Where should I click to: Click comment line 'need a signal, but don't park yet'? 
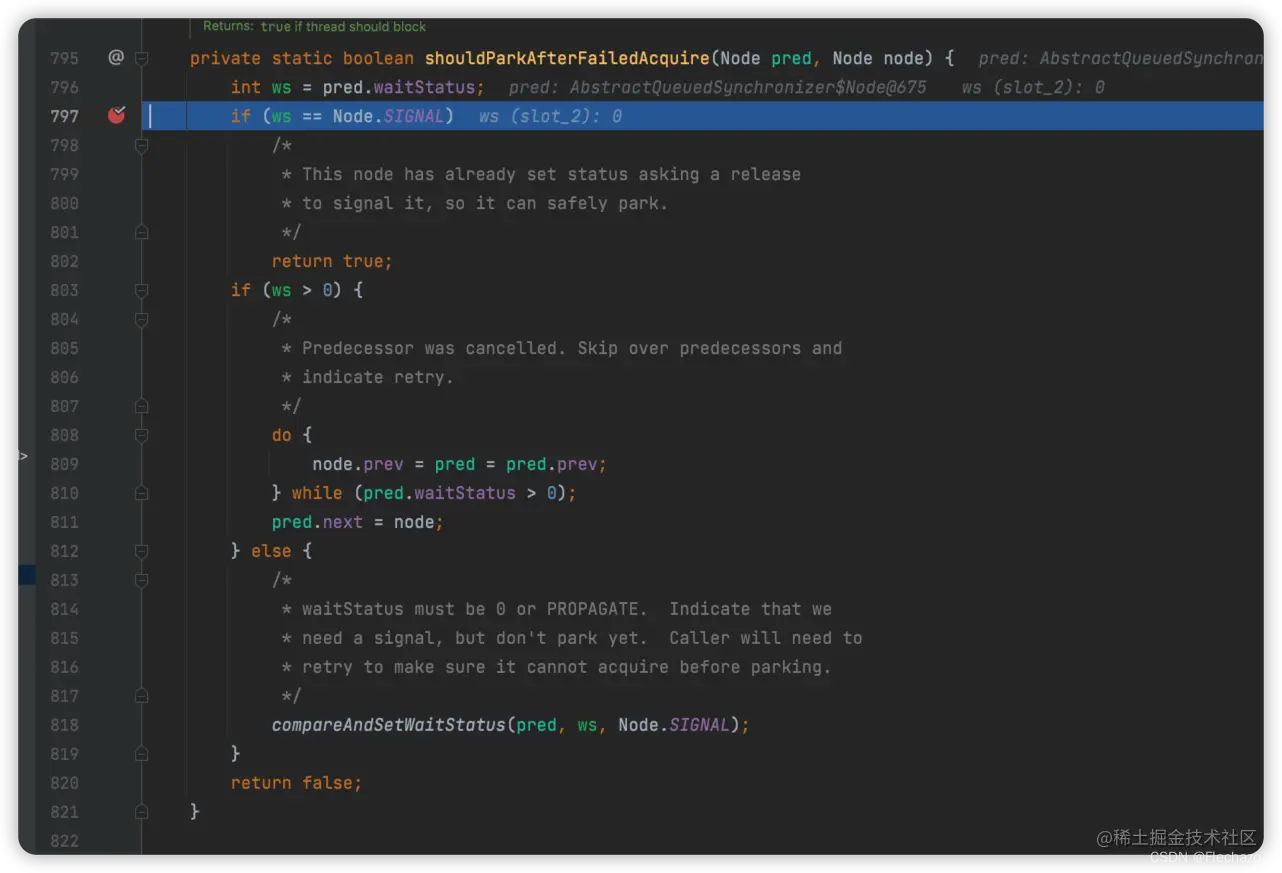pos(571,638)
